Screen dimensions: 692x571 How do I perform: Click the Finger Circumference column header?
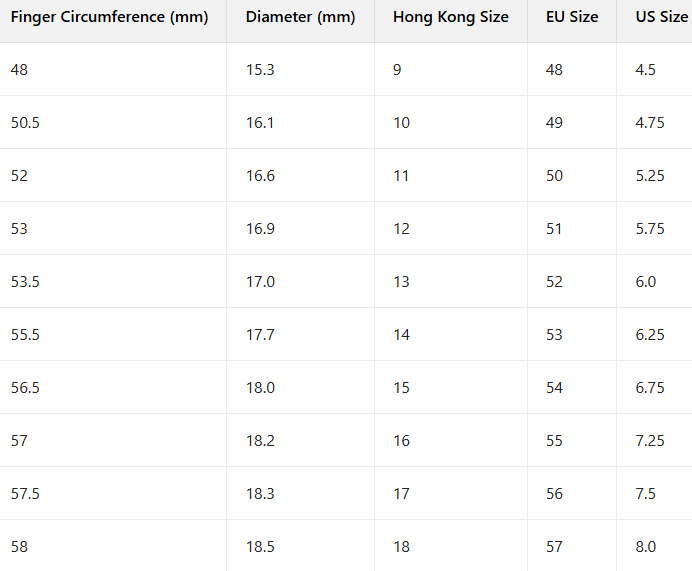pyautogui.click(x=109, y=17)
